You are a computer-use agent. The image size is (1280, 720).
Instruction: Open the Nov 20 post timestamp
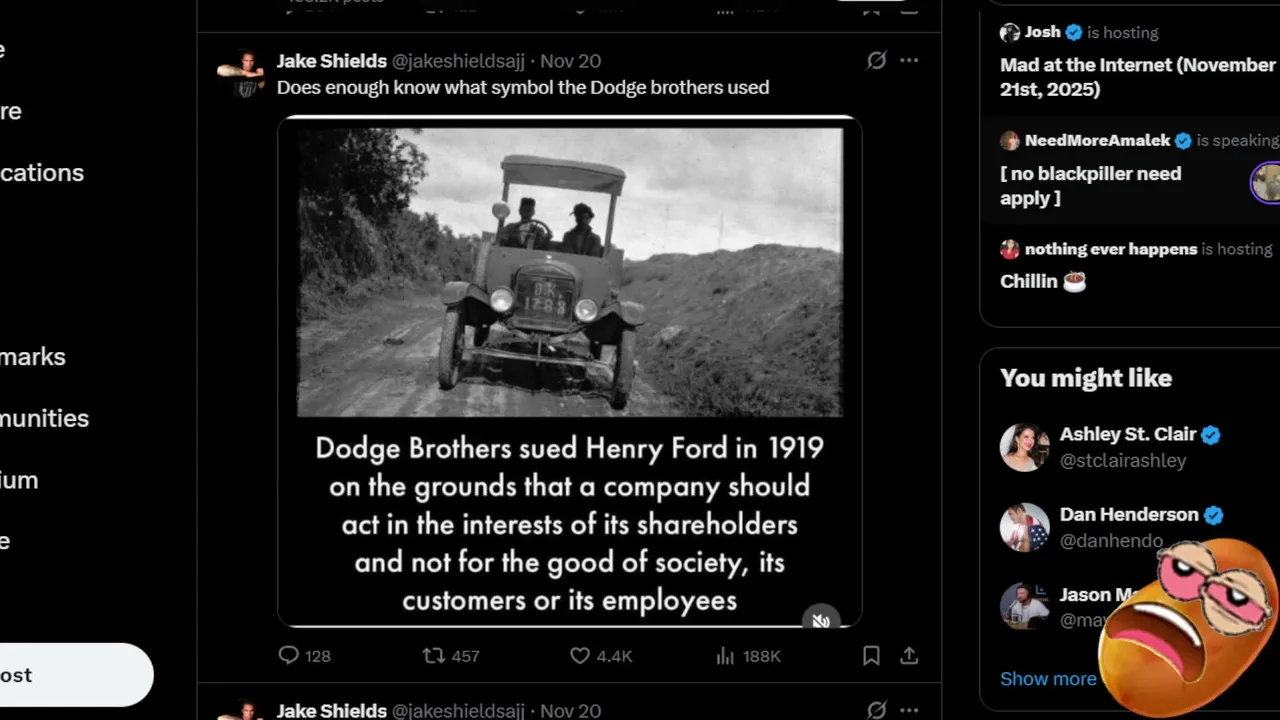point(570,61)
